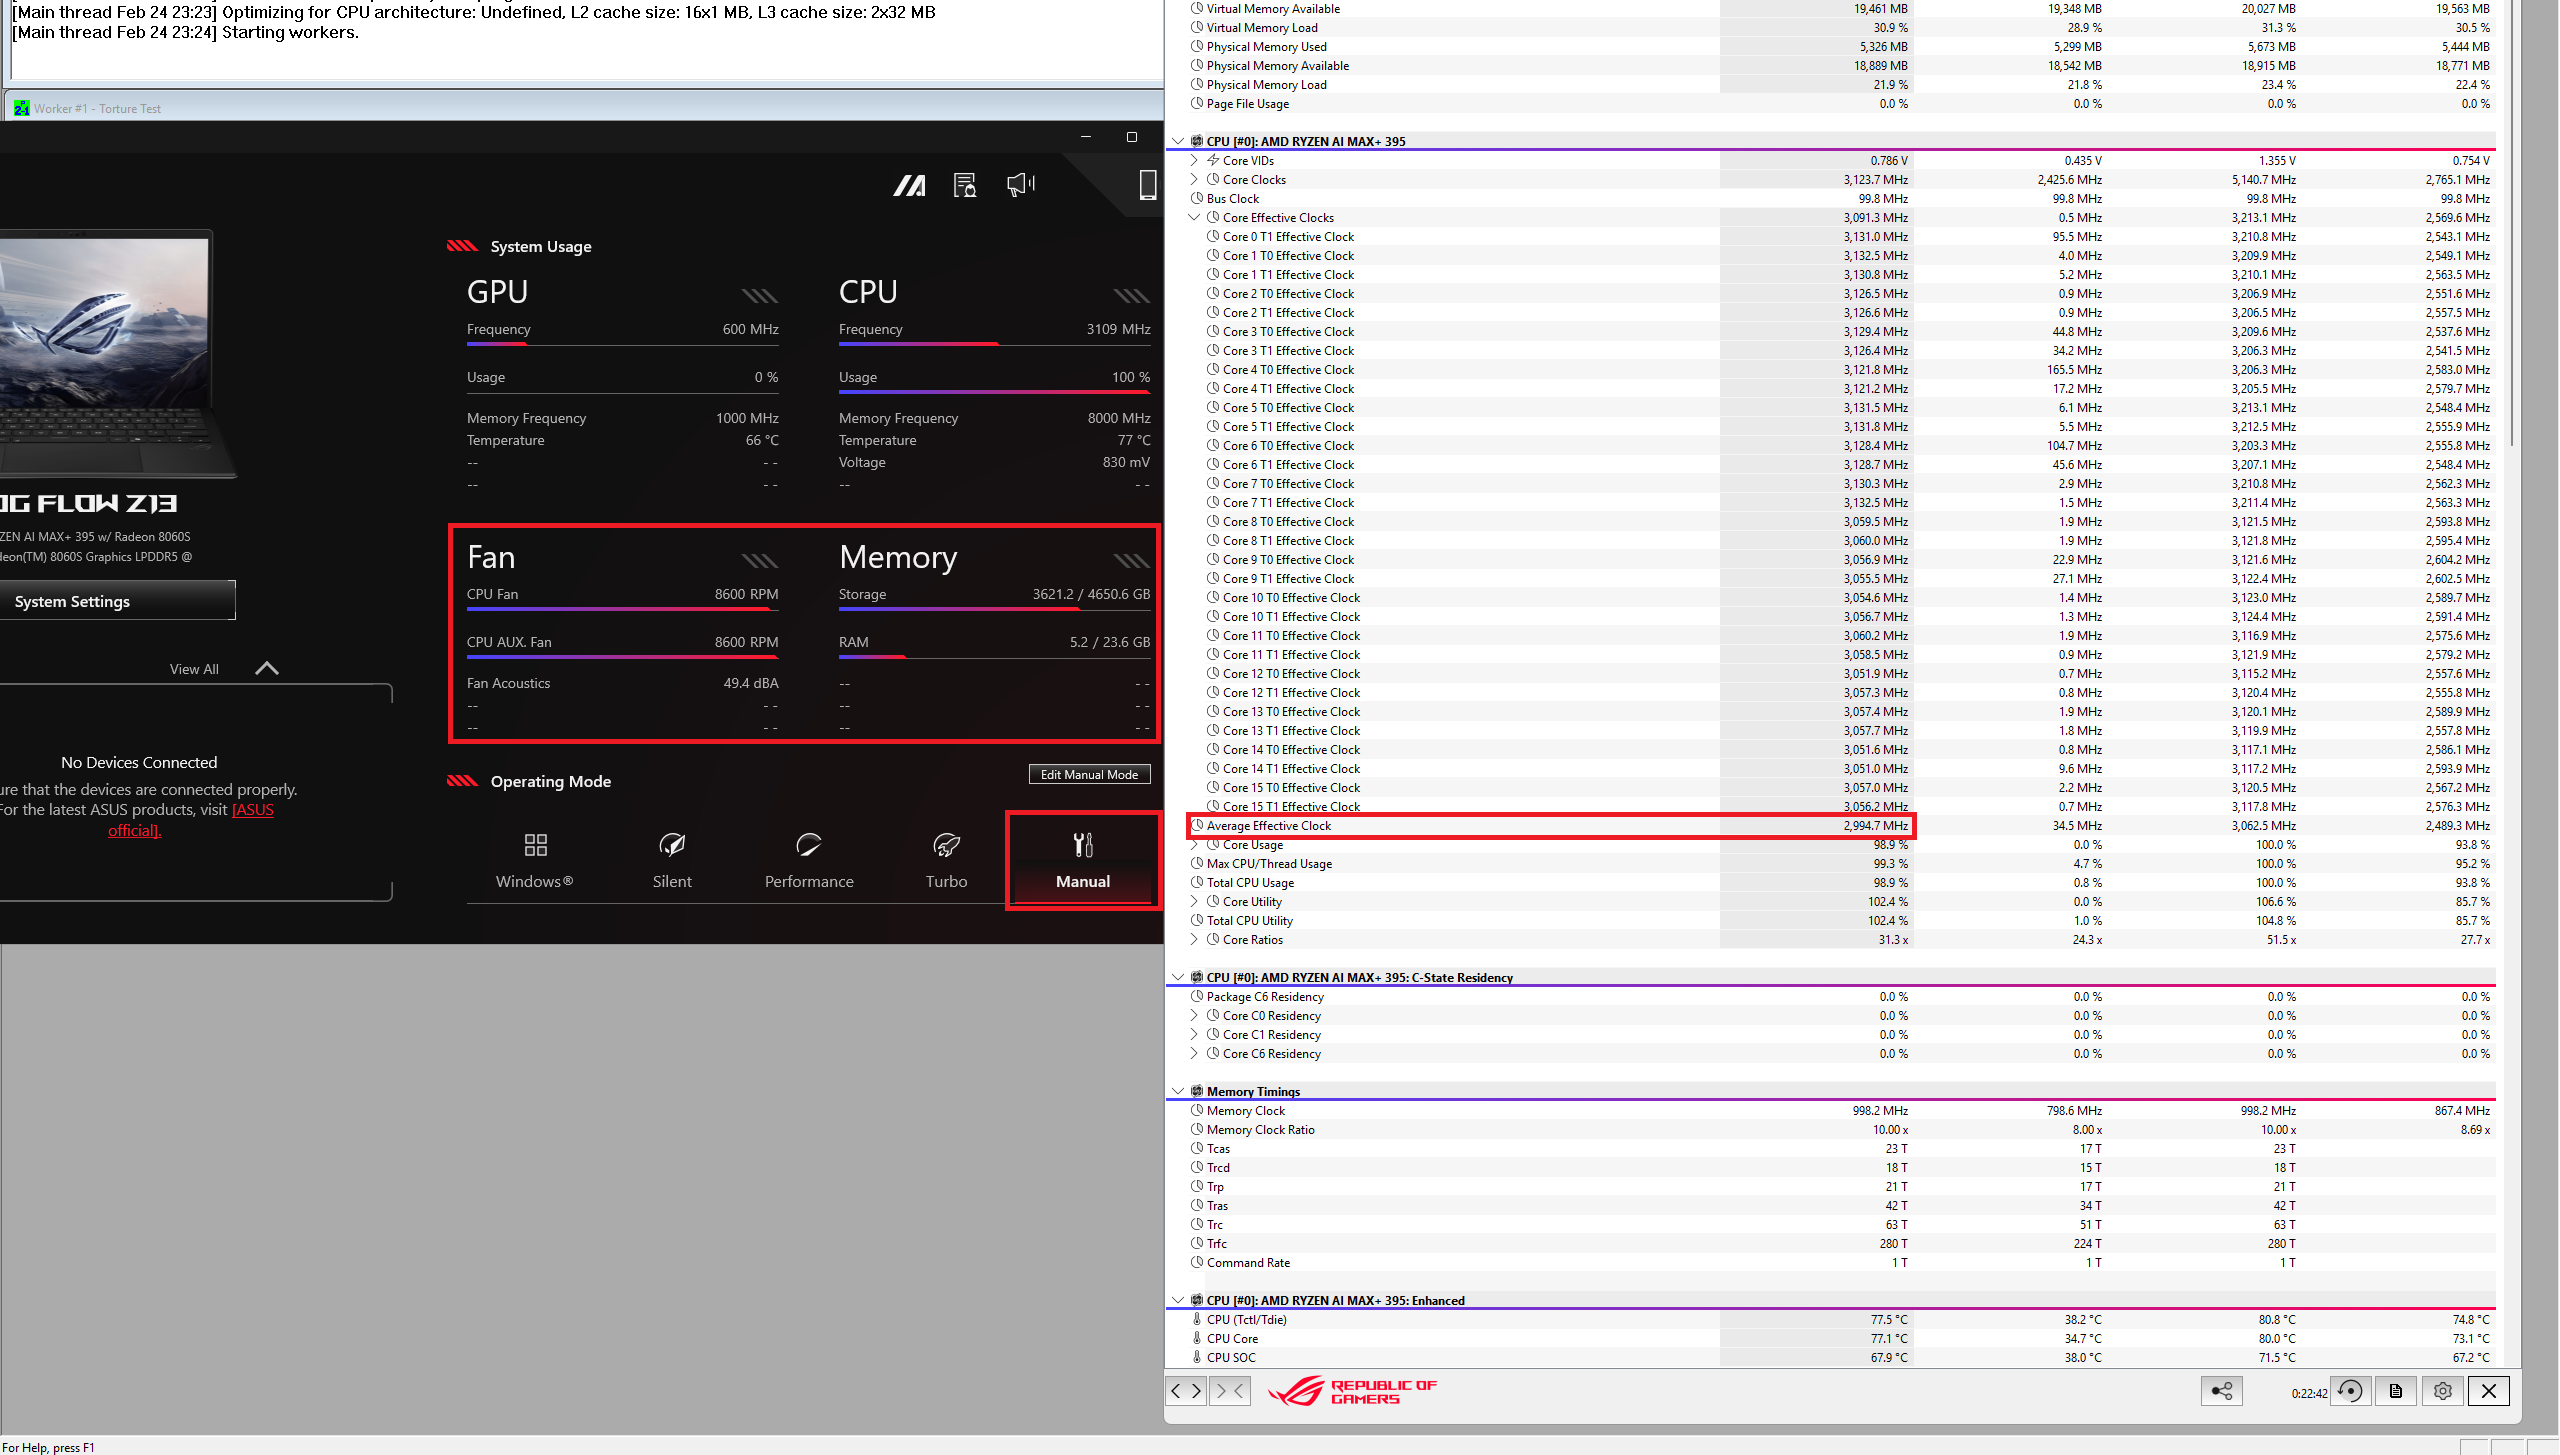Collapse the Core Effective Clocks tree
The image size is (2560, 1455).
tap(1194, 217)
